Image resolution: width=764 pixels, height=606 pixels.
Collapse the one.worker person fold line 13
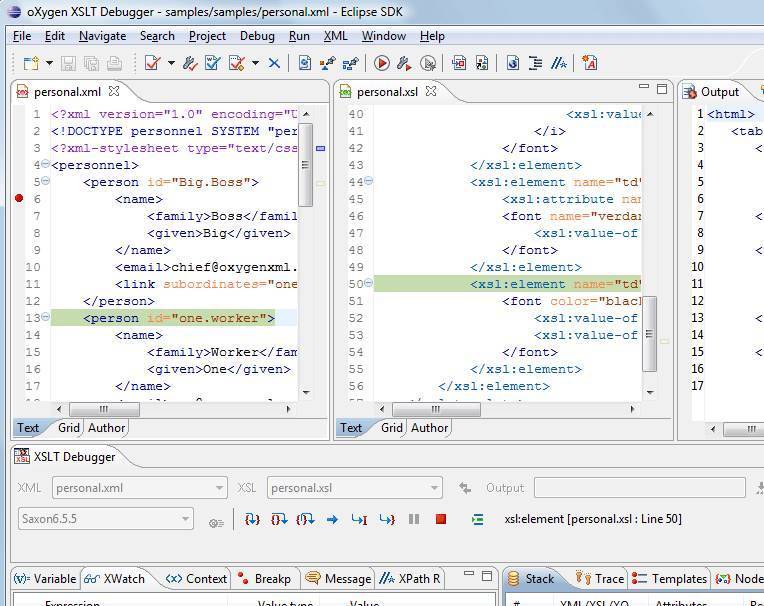[45, 317]
